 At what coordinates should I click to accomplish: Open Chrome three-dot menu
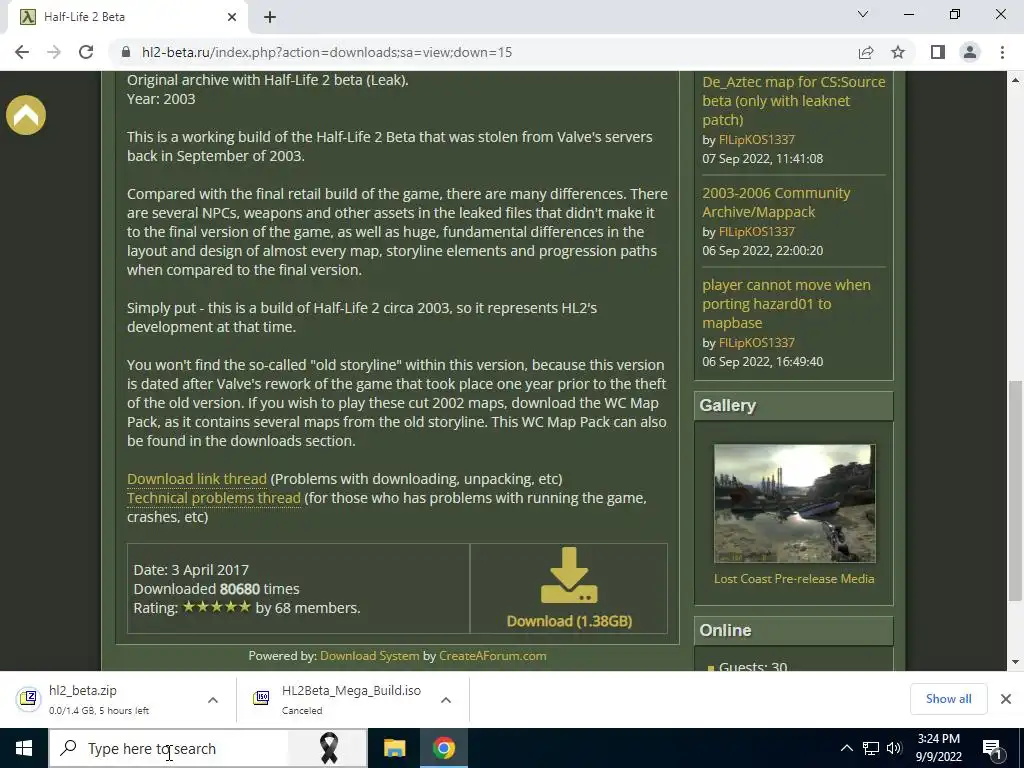click(x=1002, y=52)
